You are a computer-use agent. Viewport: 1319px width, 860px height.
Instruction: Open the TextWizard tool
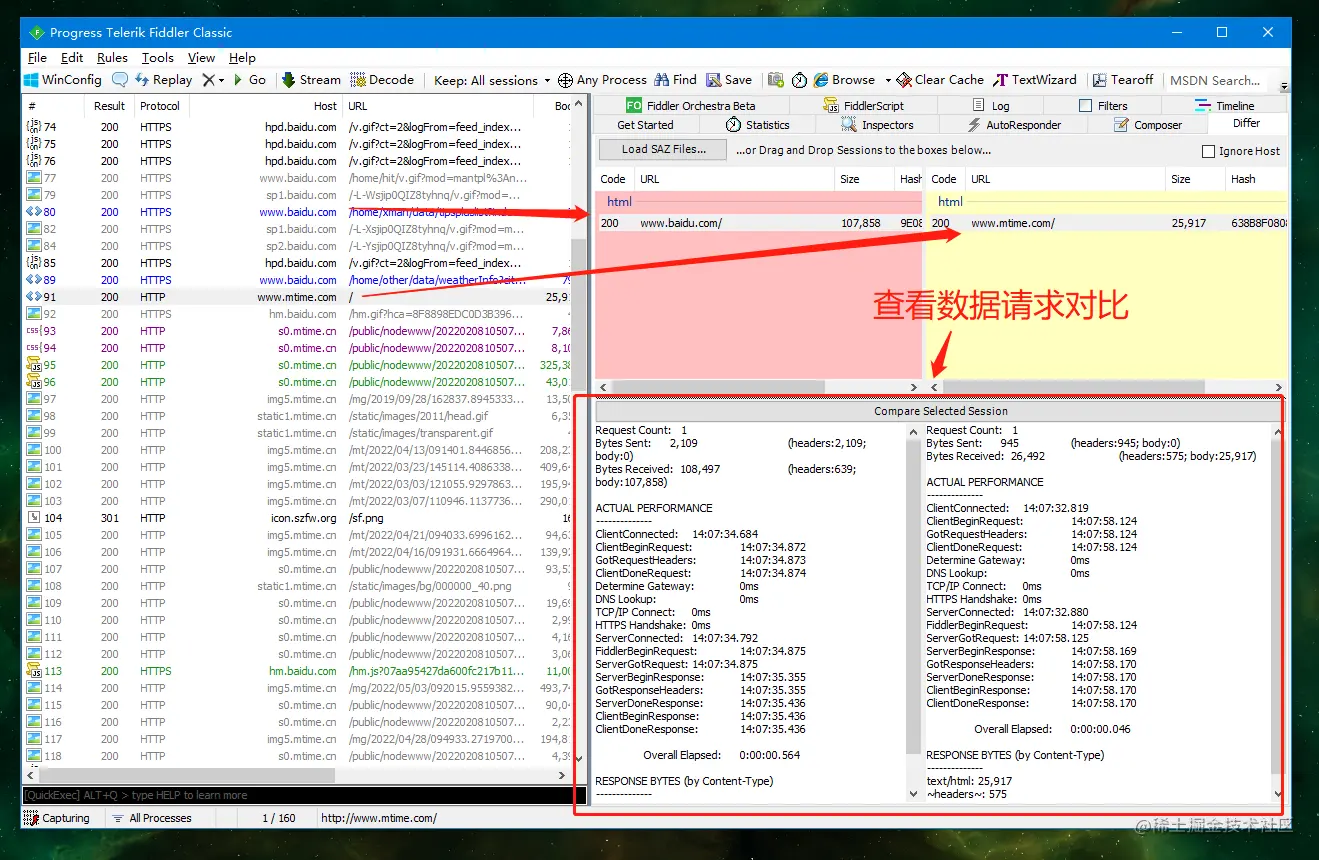pyautogui.click(x=1035, y=80)
